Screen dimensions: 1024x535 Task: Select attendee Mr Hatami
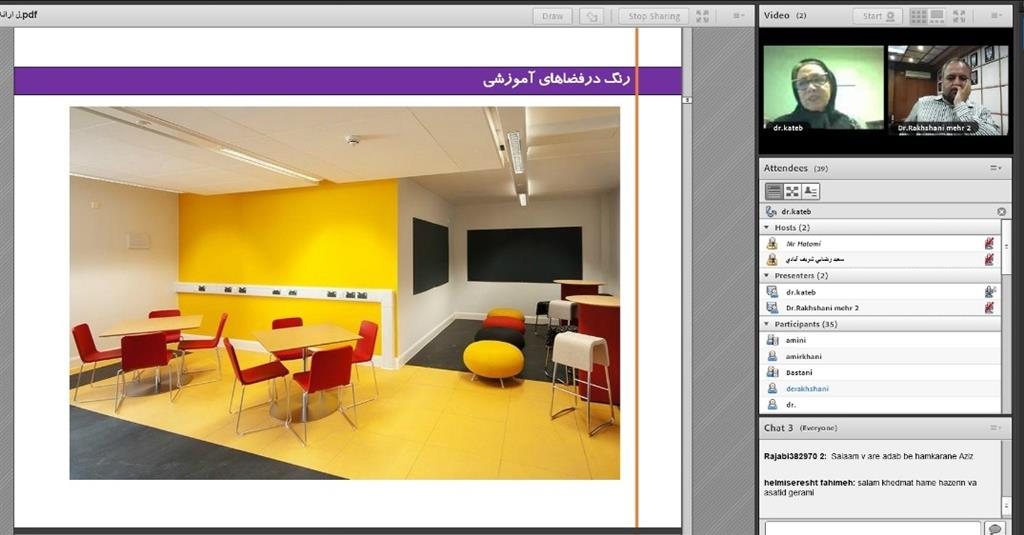(x=880, y=244)
